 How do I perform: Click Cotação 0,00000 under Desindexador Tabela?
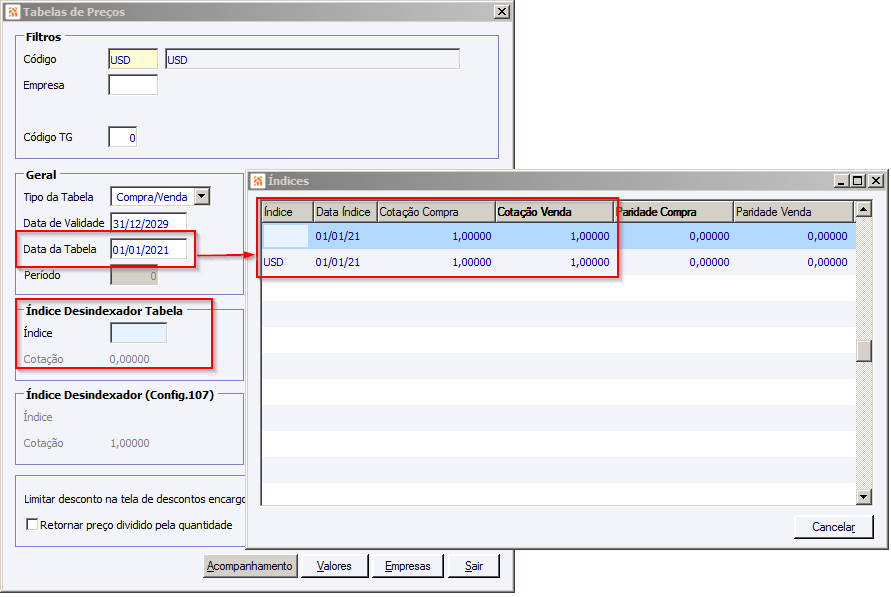click(x=130, y=359)
